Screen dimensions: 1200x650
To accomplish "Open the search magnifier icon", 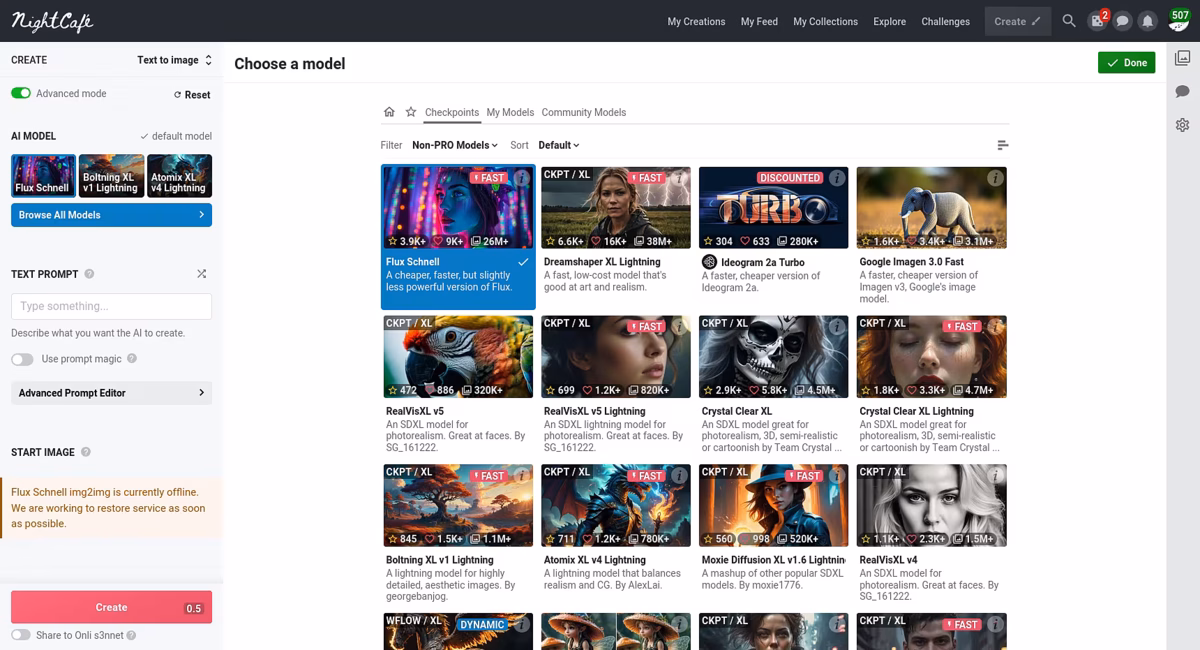I will [1069, 21].
